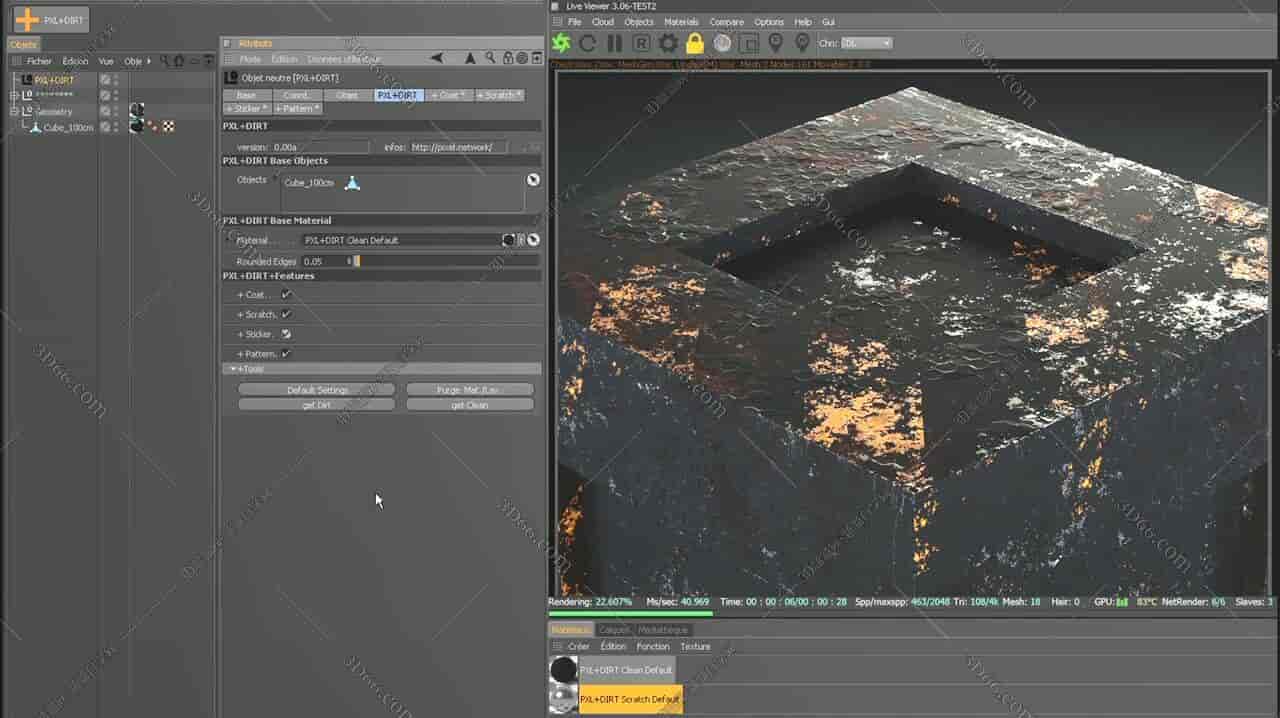Unlock the yellow padlock in the Live Viewer toolbar
This screenshot has width=1280, height=718.
coord(696,43)
